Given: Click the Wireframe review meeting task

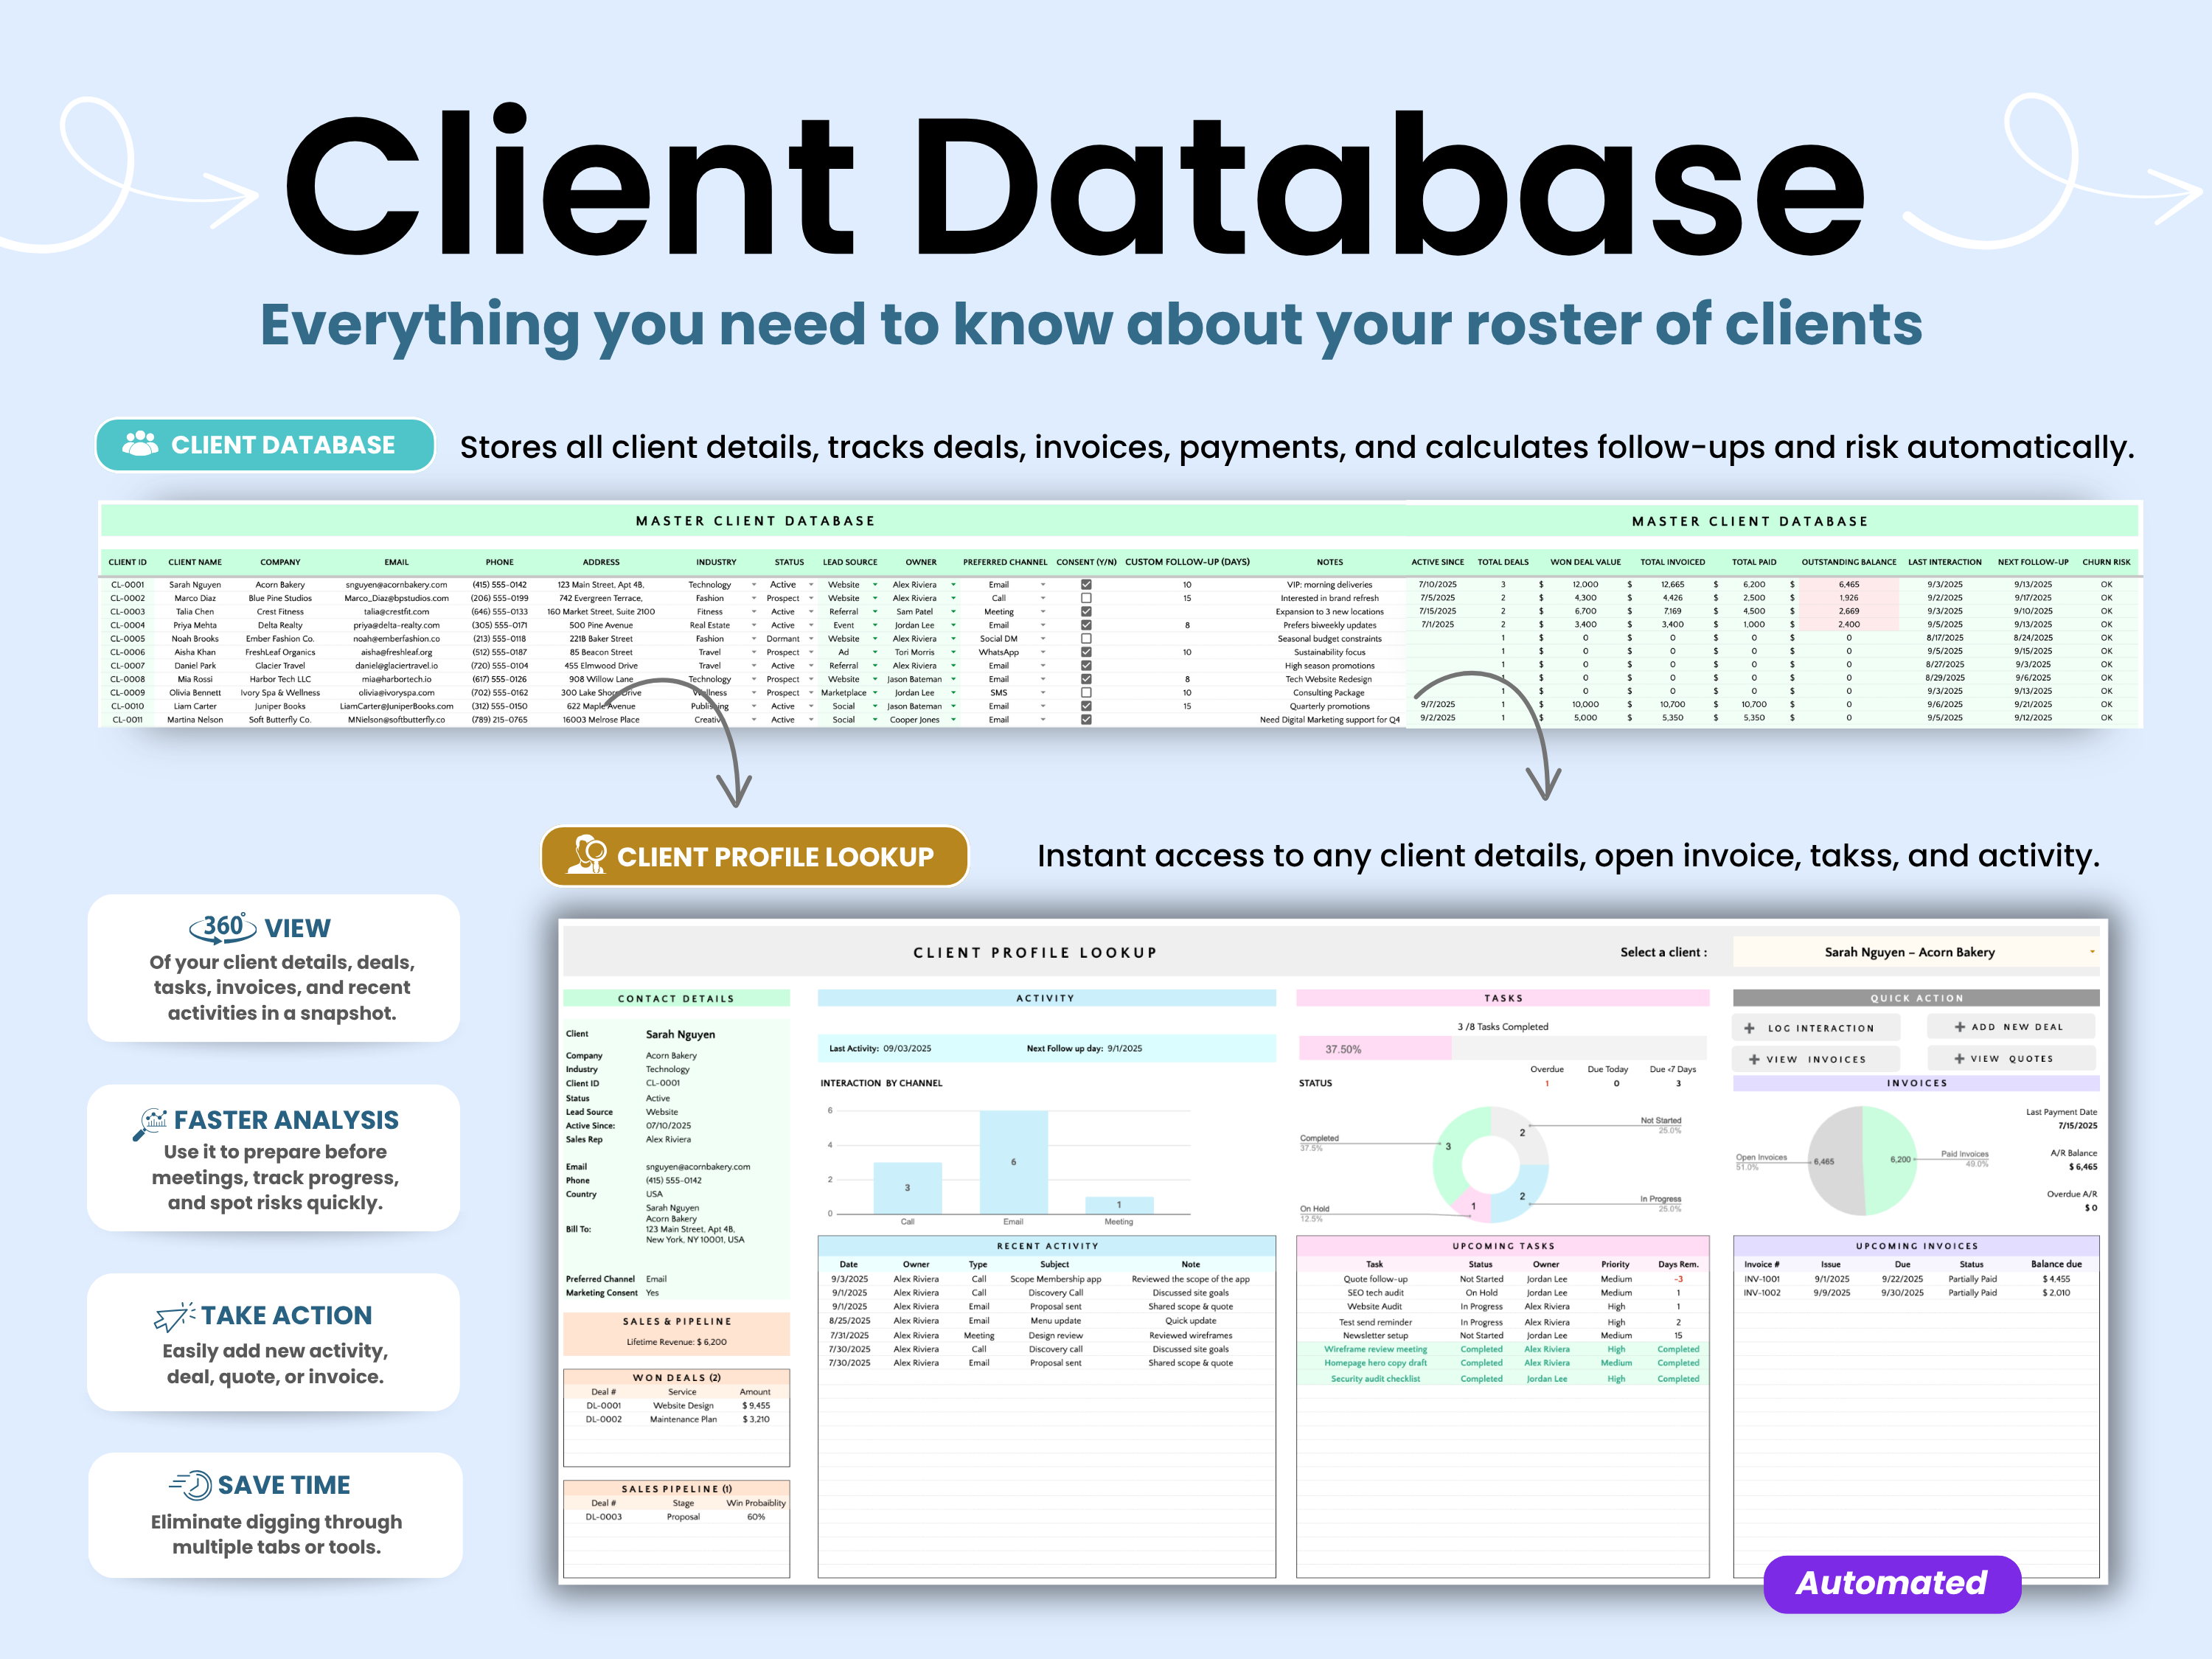Looking at the screenshot, I should [1375, 1349].
